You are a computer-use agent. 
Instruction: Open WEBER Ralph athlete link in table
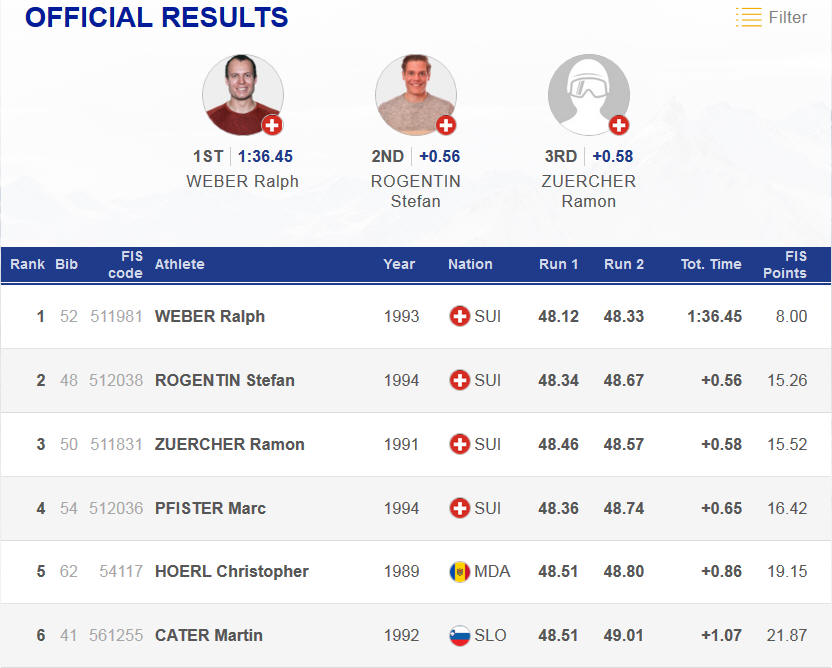click(210, 316)
